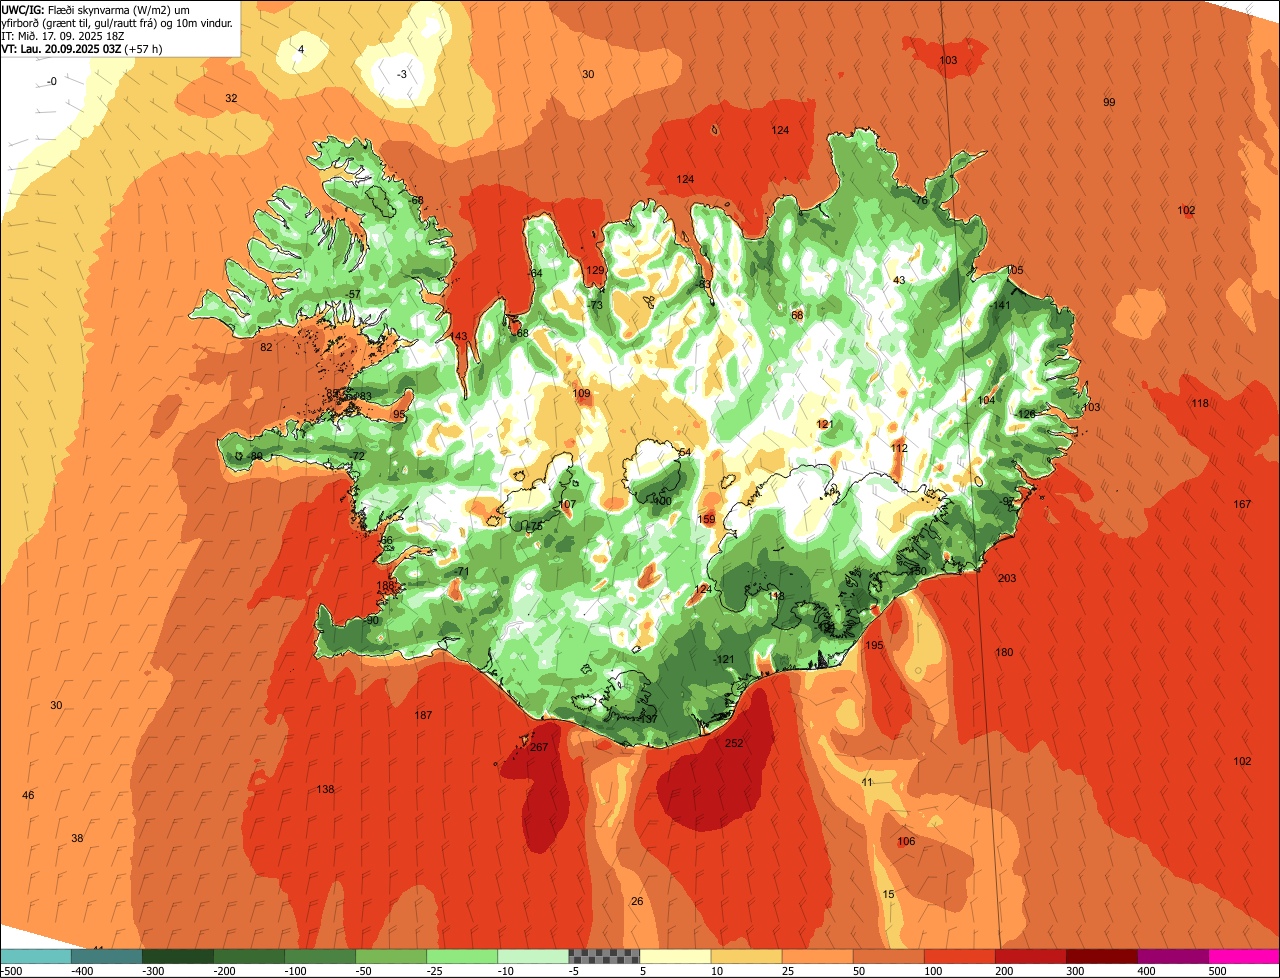Click the dark red legend swatch between 300 and 400
Image resolution: width=1280 pixels, height=978 pixels.
(1100, 956)
